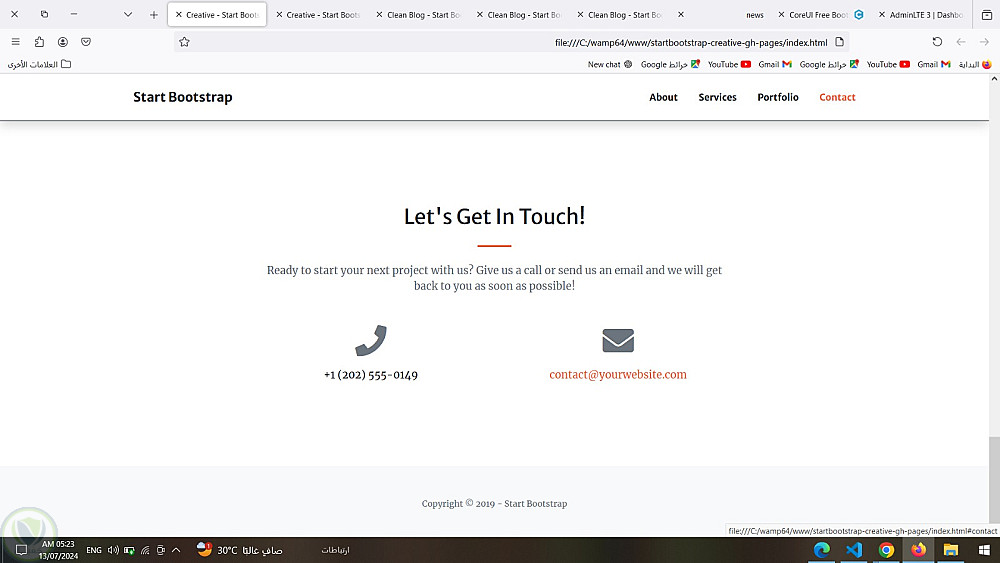This screenshot has height=563, width=1000.
Task: Click the Firefox taskbar icon
Action: pos(918,550)
